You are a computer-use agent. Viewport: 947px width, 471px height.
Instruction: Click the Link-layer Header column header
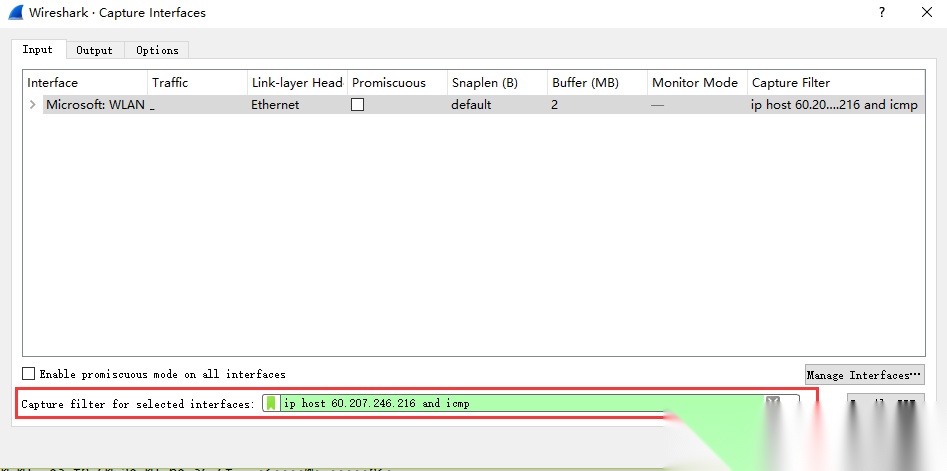point(298,83)
